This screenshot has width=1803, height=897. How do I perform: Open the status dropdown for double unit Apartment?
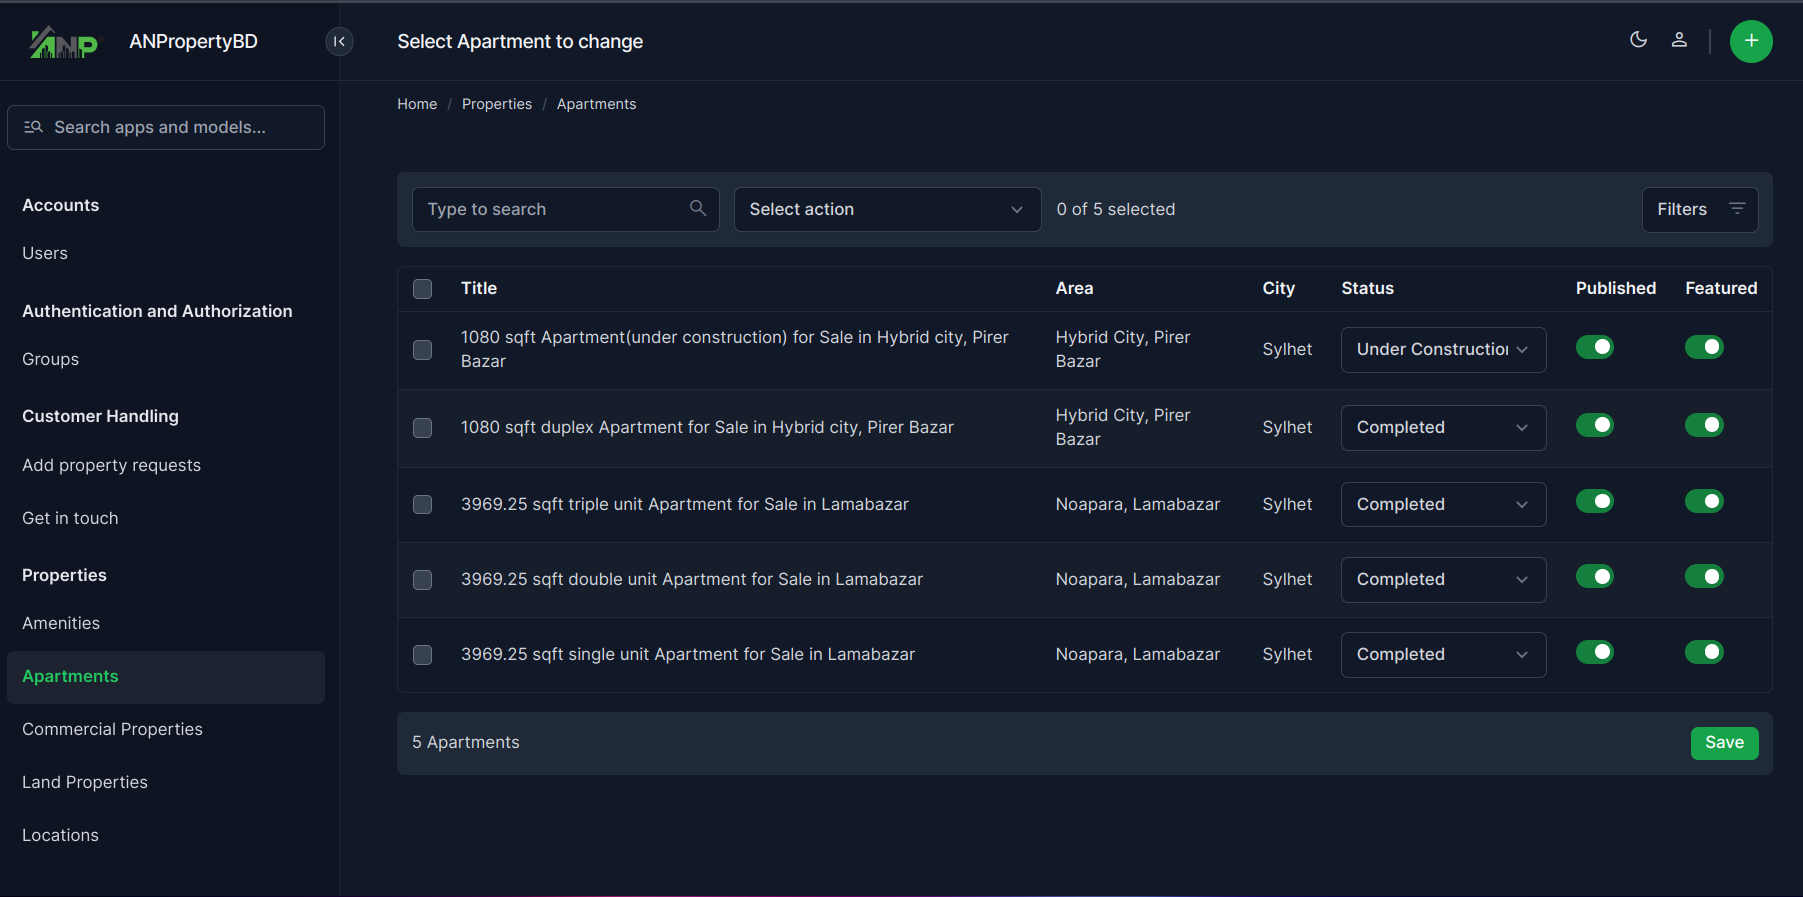click(1442, 580)
